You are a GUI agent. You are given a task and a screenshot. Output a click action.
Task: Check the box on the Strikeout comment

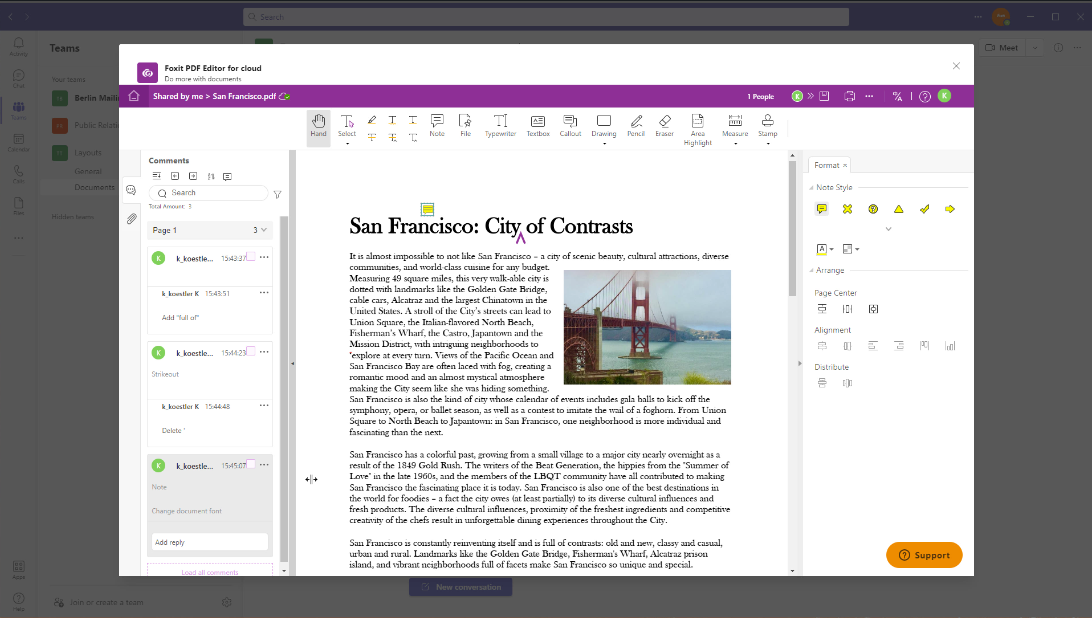point(252,352)
